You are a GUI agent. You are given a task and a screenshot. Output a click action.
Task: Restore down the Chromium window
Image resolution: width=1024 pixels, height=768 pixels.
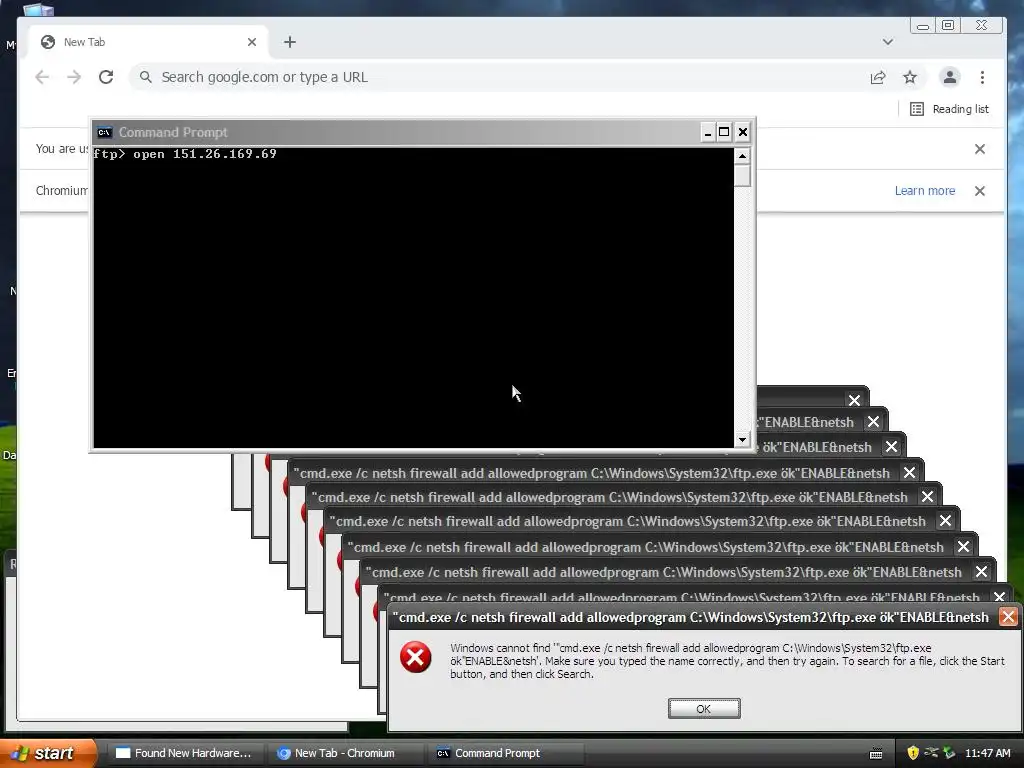(948, 25)
